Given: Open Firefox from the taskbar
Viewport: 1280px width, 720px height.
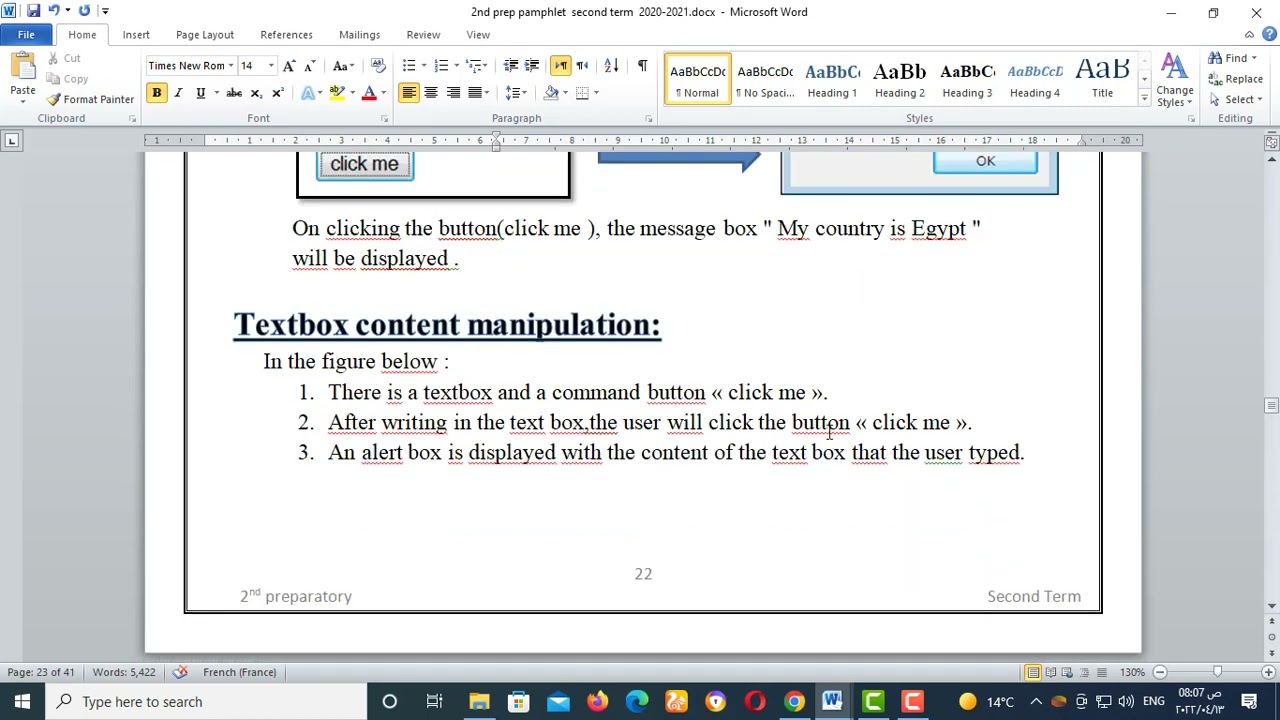Looking at the screenshot, I should (597, 702).
